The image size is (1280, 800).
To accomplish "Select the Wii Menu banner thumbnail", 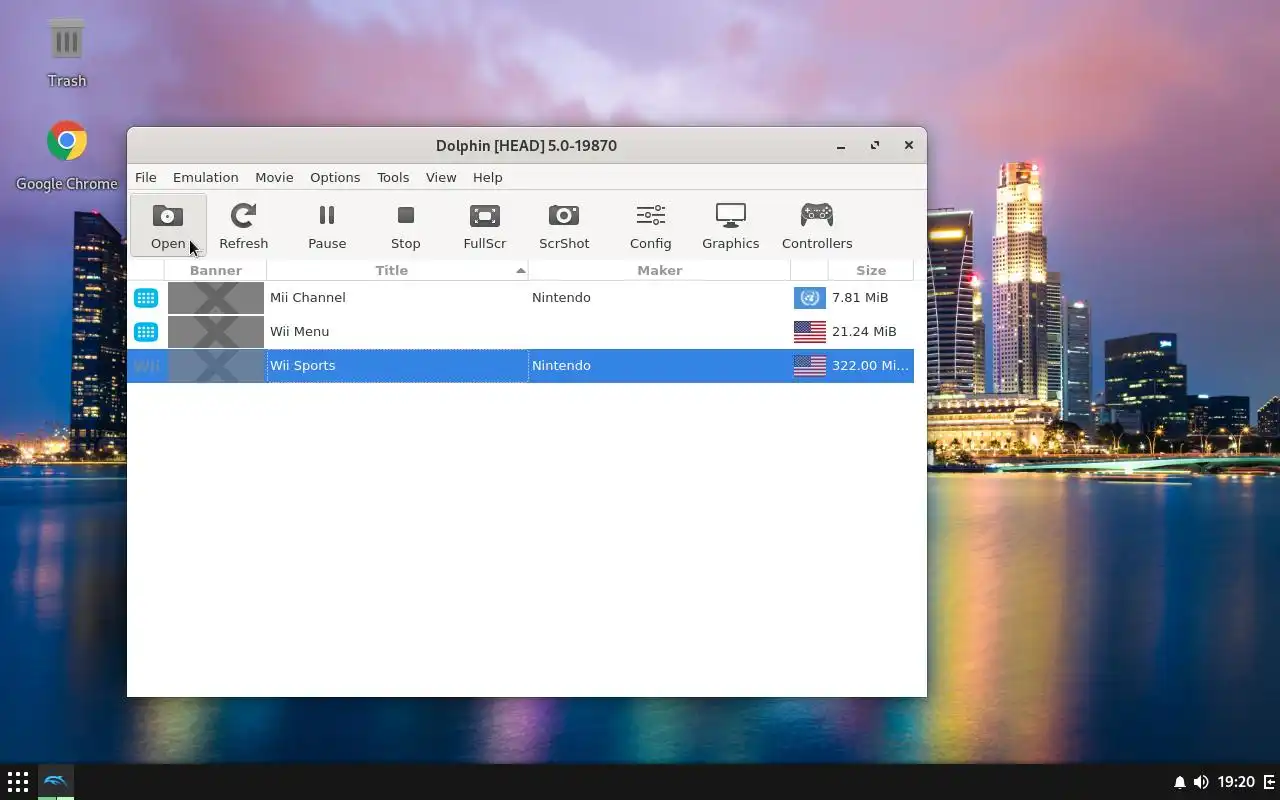I will (216, 332).
